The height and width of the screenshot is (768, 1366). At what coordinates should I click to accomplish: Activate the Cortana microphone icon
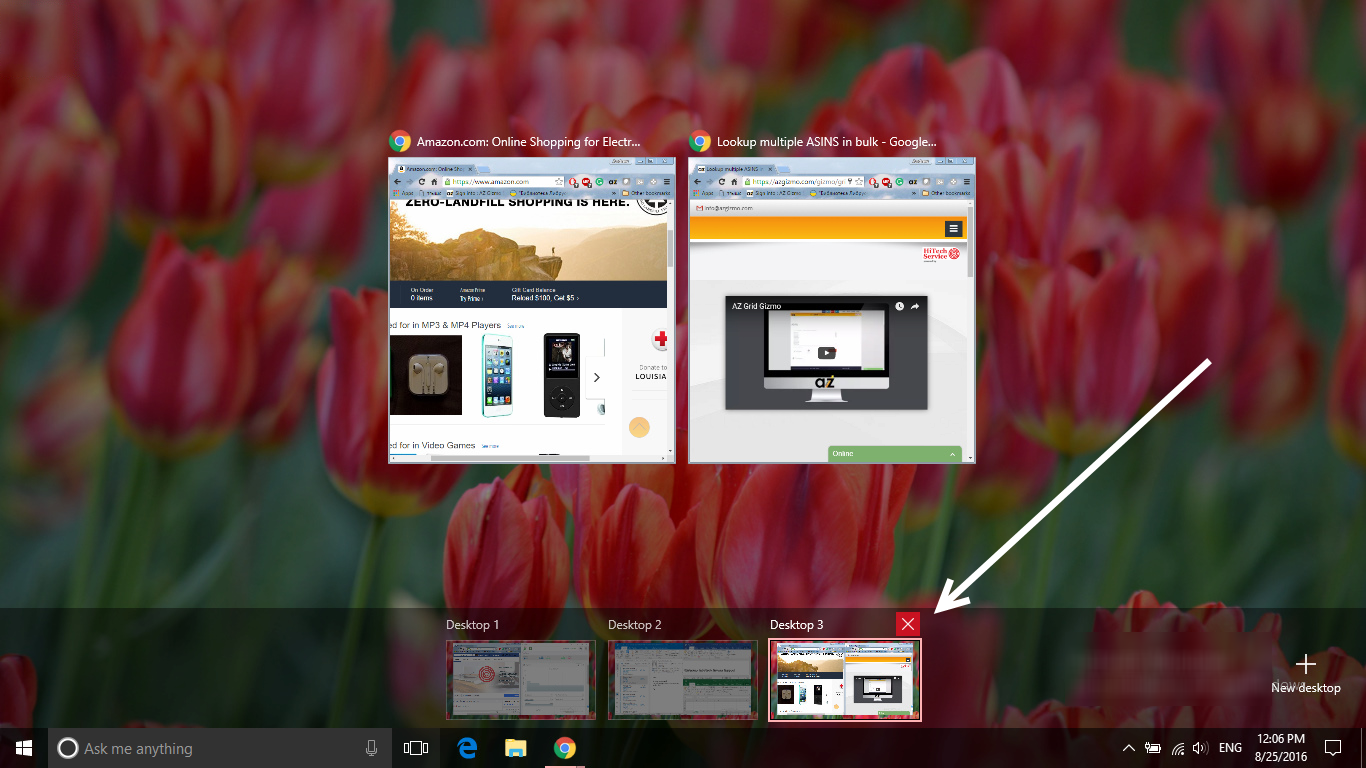point(371,748)
